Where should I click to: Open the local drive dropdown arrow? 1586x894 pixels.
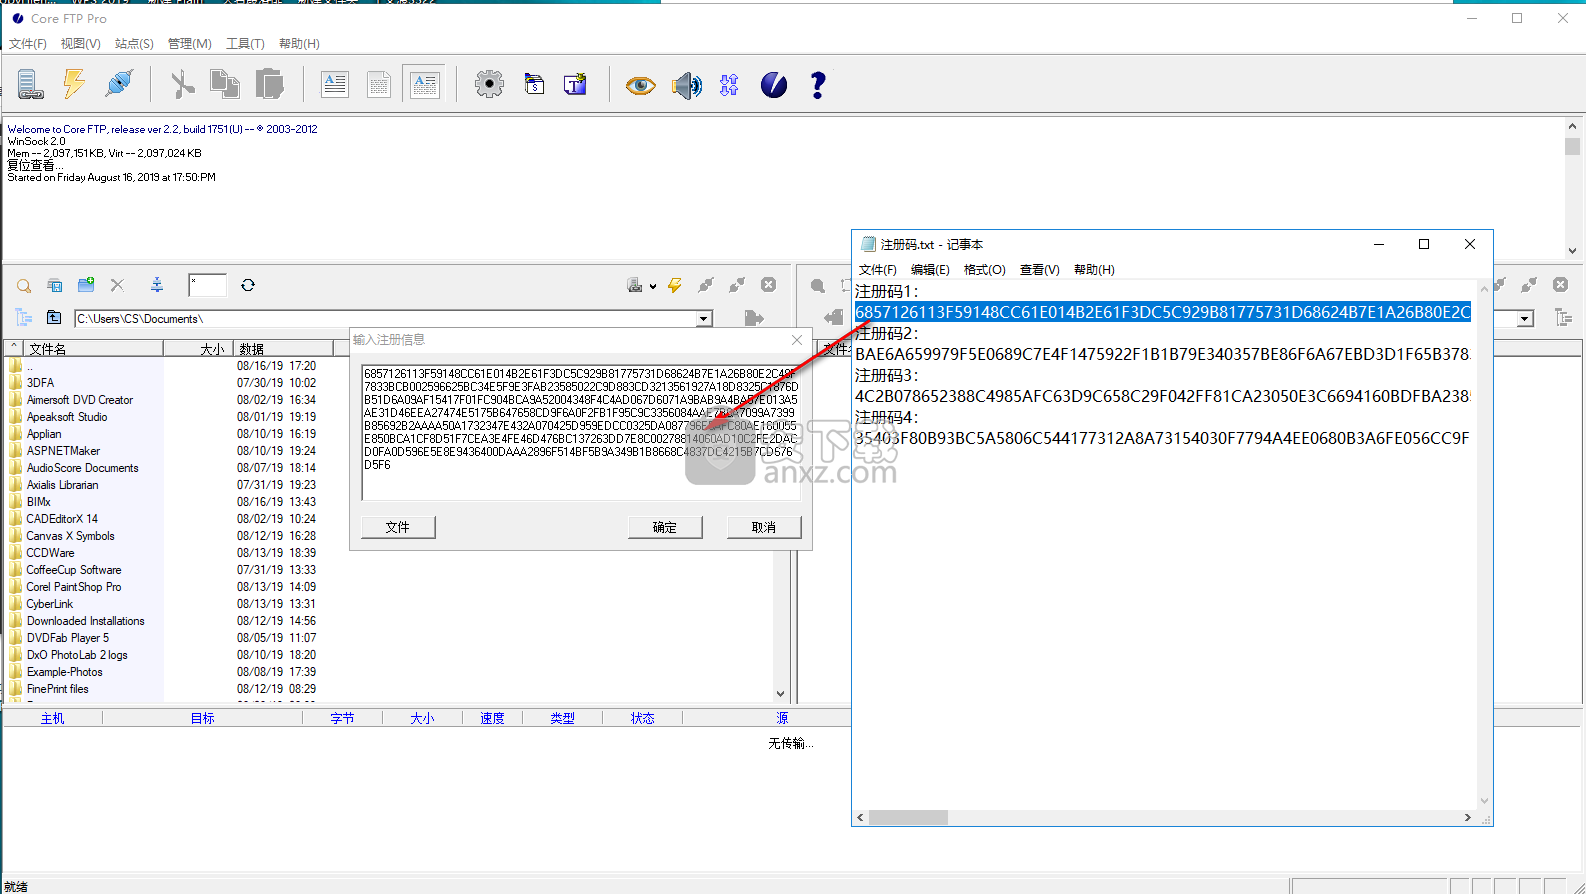[x=653, y=286]
